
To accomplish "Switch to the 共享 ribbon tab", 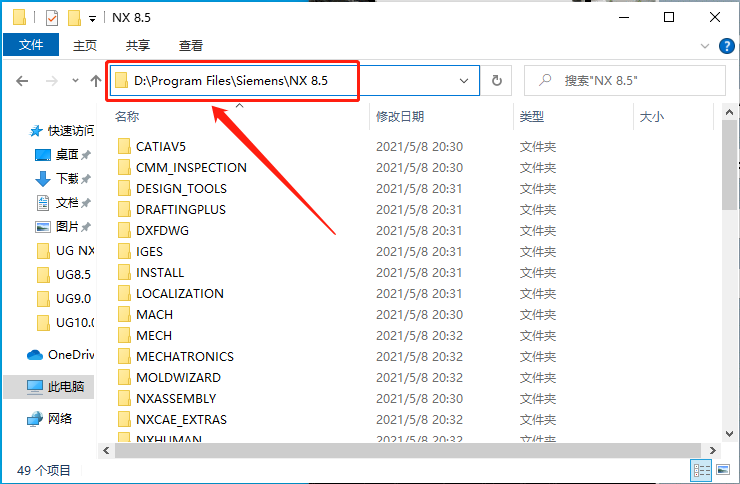I will coord(138,45).
